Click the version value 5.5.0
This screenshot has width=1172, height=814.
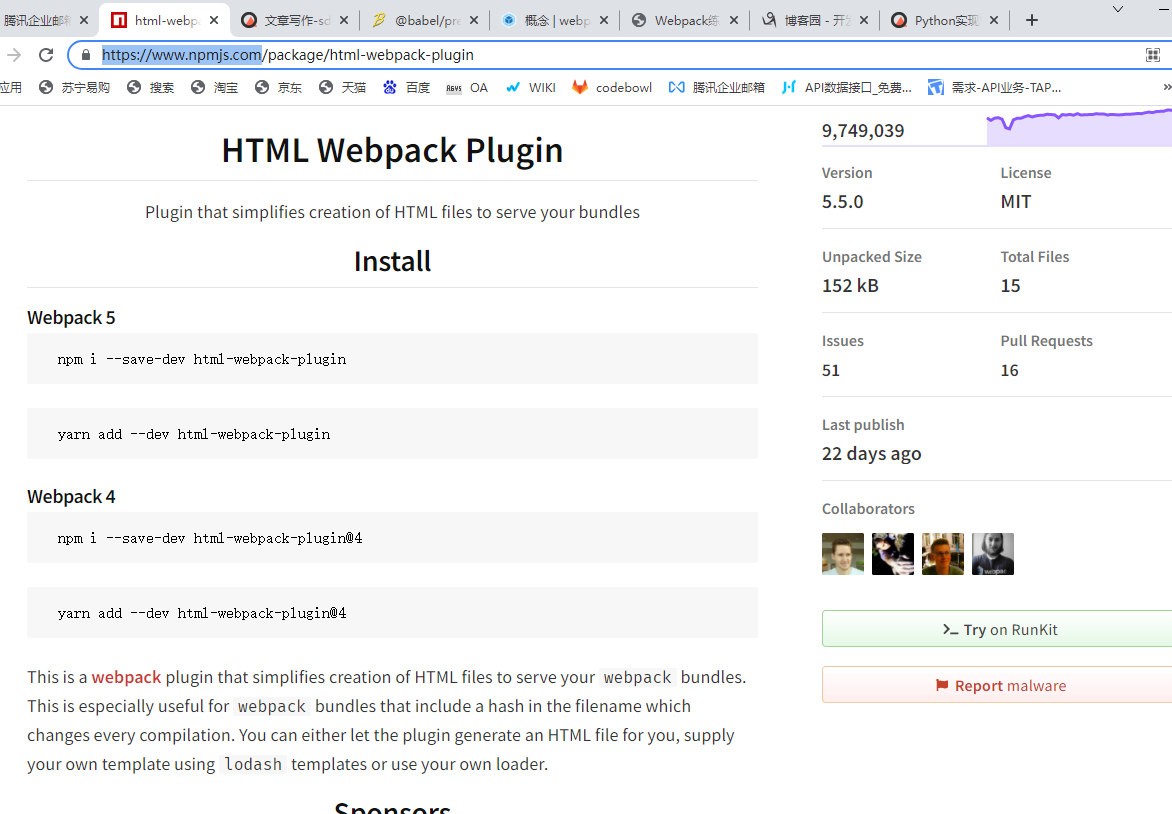pyautogui.click(x=842, y=202)
